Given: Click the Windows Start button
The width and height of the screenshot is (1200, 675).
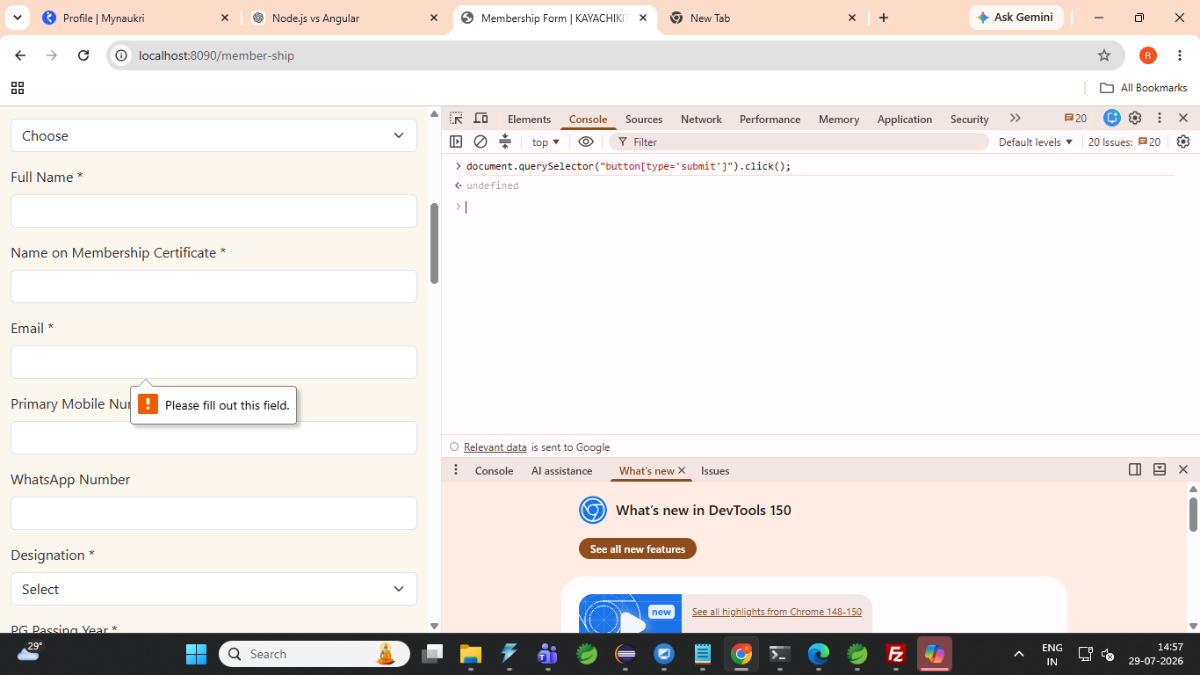Looking at the screenshot, I should [x=196, y=654].
